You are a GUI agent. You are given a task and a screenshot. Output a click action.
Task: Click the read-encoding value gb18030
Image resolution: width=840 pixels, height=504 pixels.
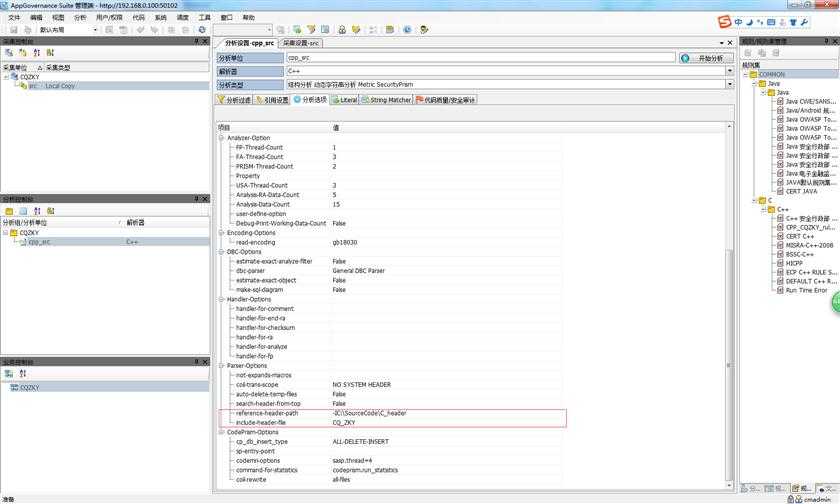344,243
